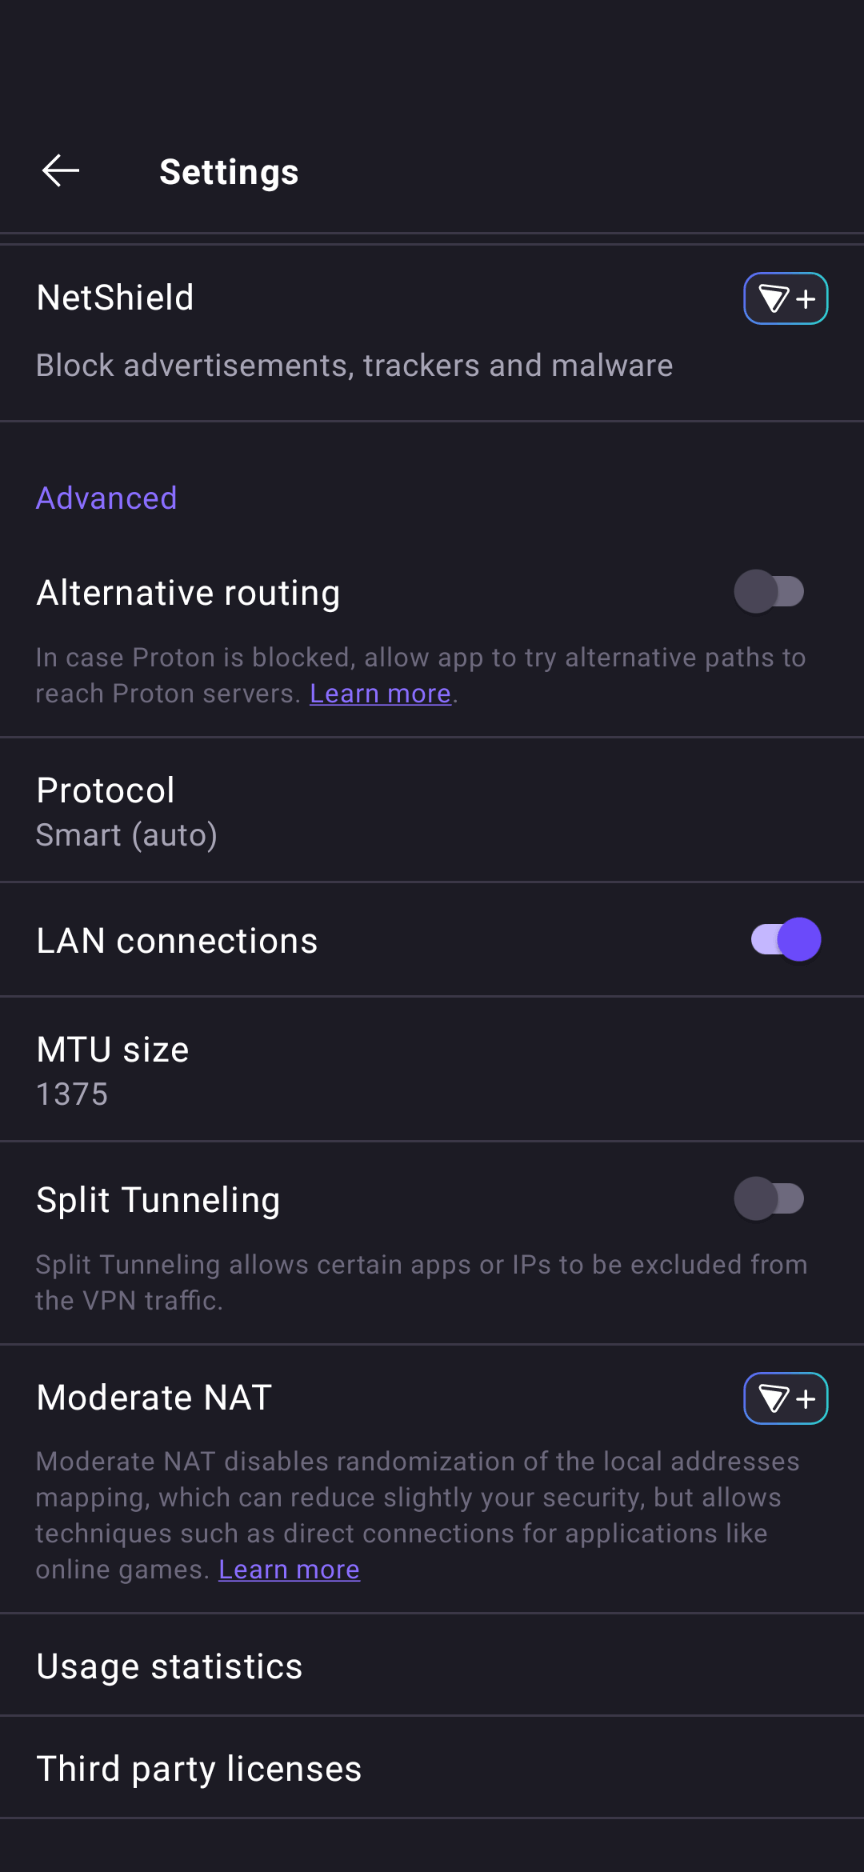Tap the Split Tunneling label
Screen dimensions: 864x1872
click(x=158, y=1200)
